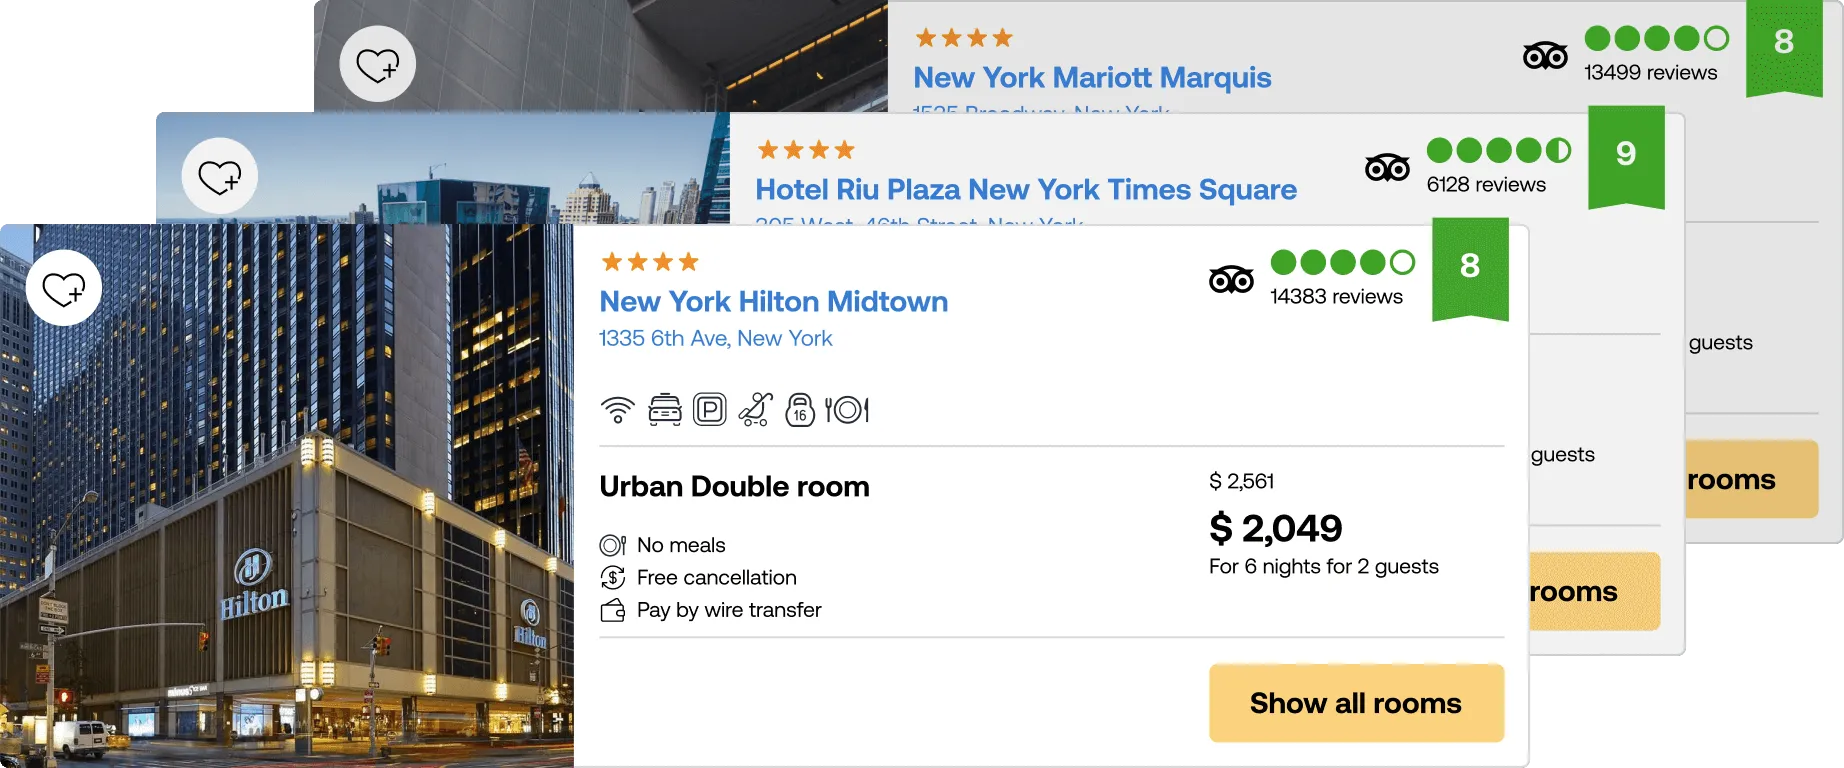The height and width of the screenshot is (768, 1844).
Task: Click Marriott Marquis TripAdvisor owl icon
Action: coord(1545,56)
